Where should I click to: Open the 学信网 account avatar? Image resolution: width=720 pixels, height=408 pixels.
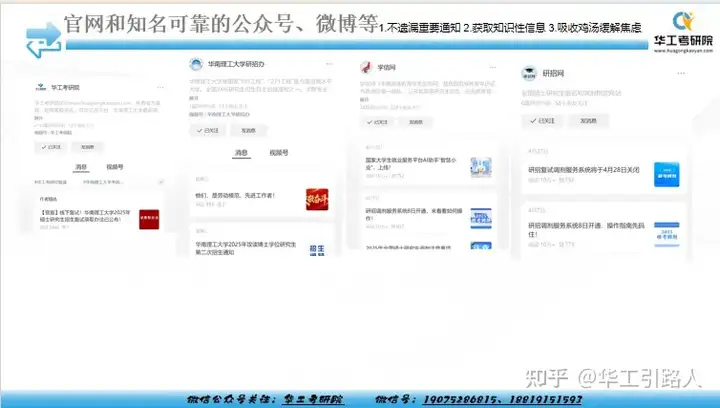(x=366, y=67)
